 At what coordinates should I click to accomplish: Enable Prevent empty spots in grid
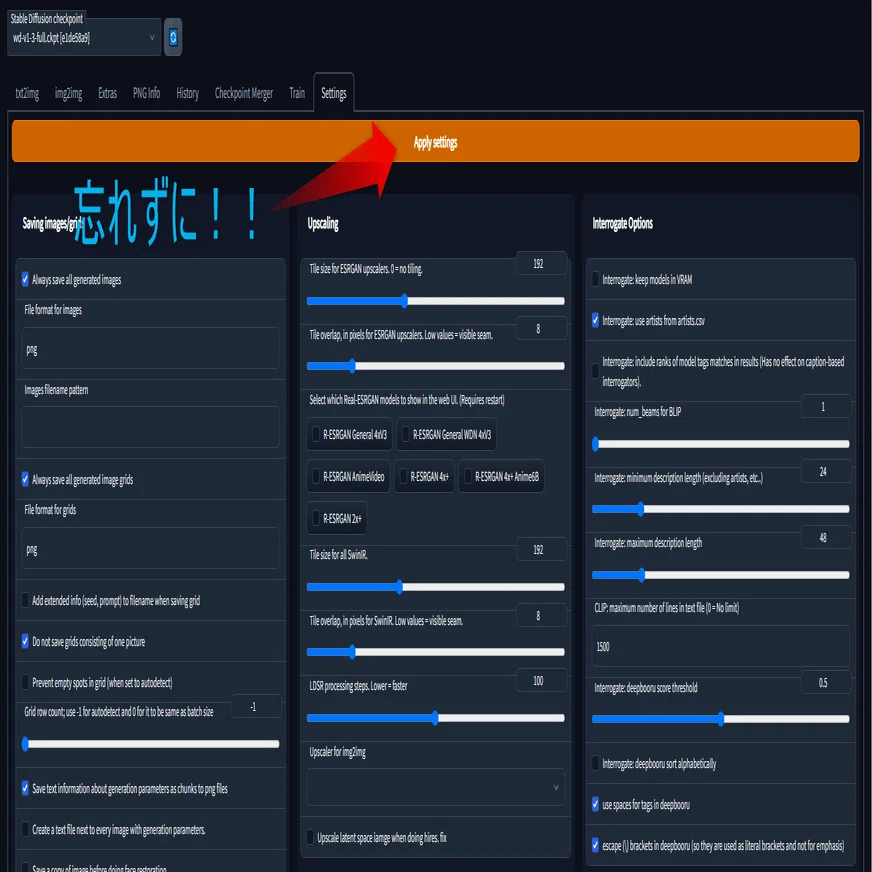(25, 682)
